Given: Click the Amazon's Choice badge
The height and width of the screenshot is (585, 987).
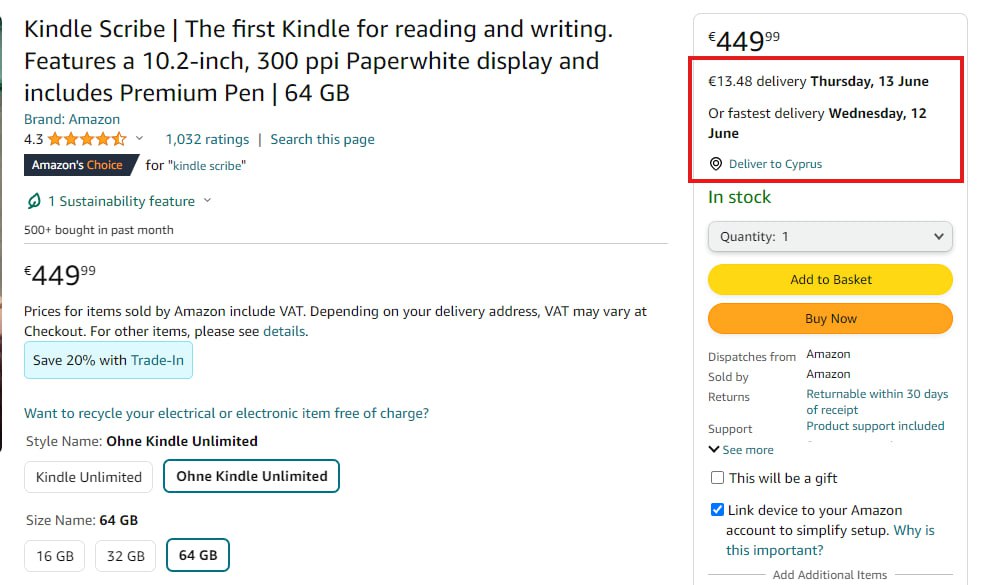Looking at the screenshot, I should (x=81, y=165).
